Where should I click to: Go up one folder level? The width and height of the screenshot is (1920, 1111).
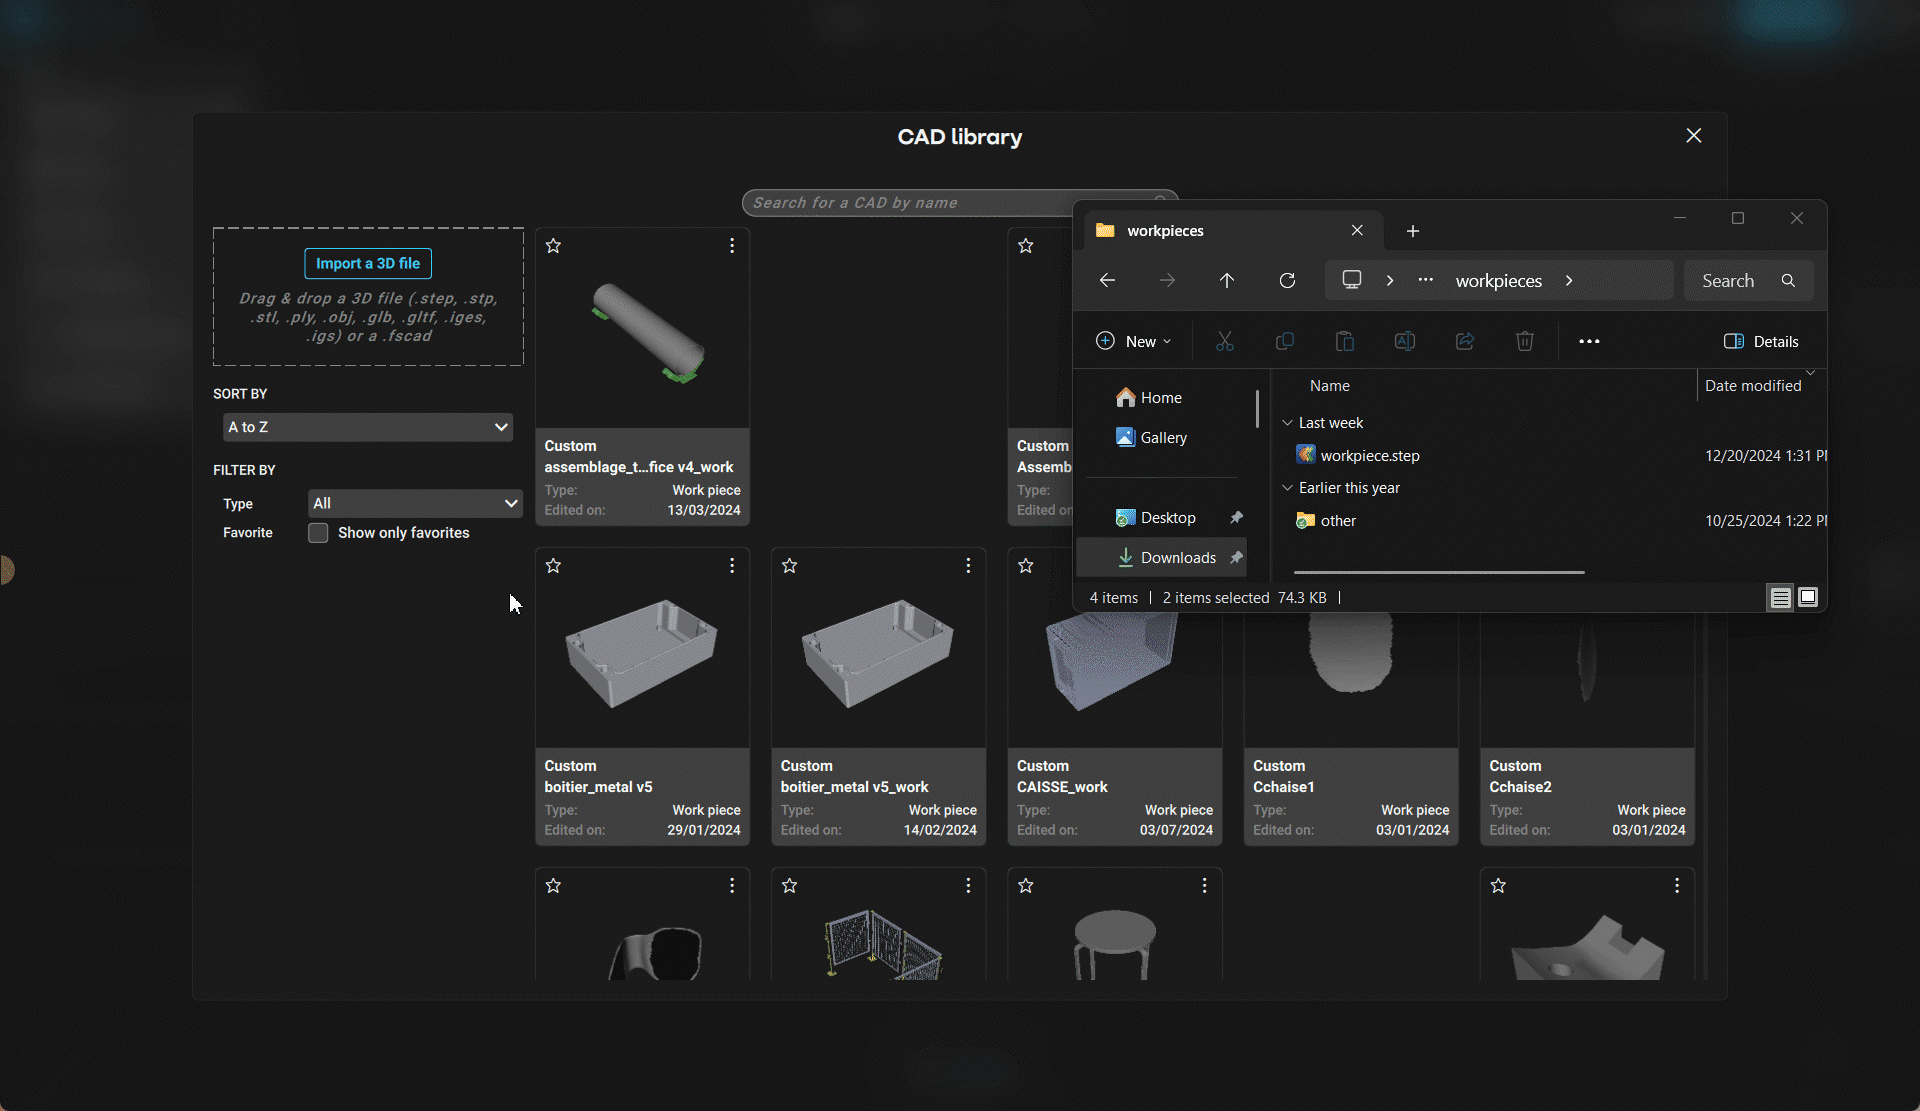1226,281
